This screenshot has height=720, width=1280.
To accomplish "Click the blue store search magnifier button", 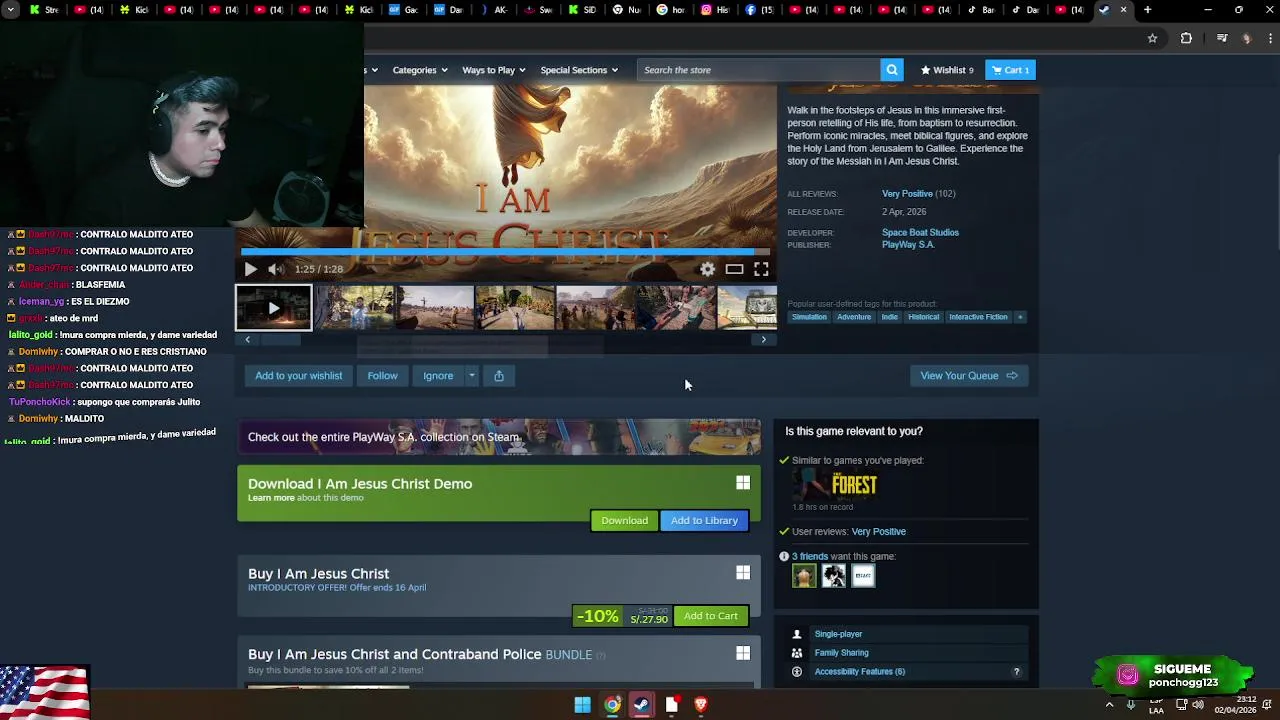I will click(x=891, y=70).
